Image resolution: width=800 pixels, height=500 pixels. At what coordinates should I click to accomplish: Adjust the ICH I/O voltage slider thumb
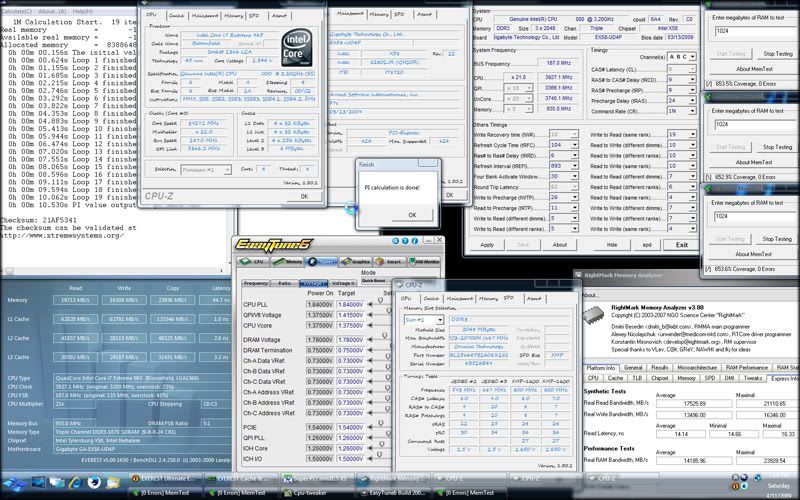pos(380,455)
